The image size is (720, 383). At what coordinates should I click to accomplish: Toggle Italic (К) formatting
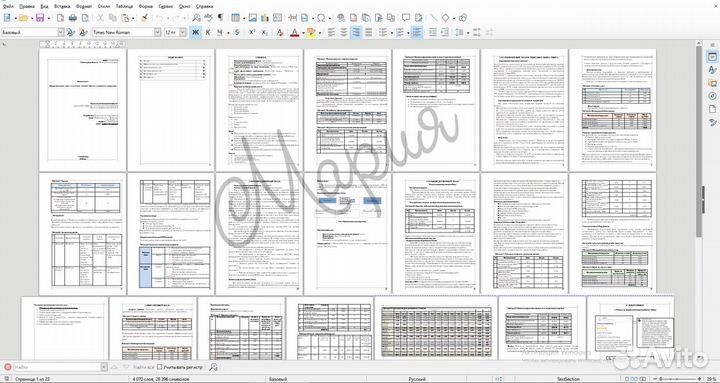pos(208,32)
